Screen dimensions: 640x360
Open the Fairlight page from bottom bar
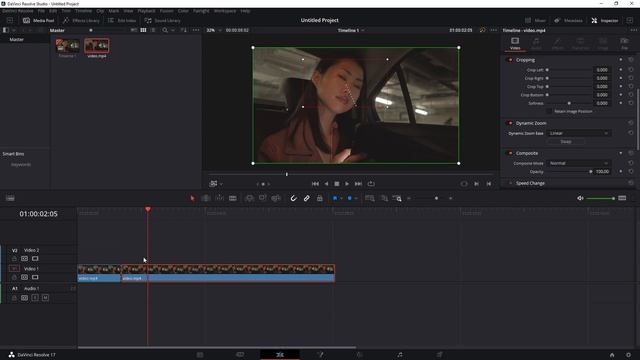(400, 355)
